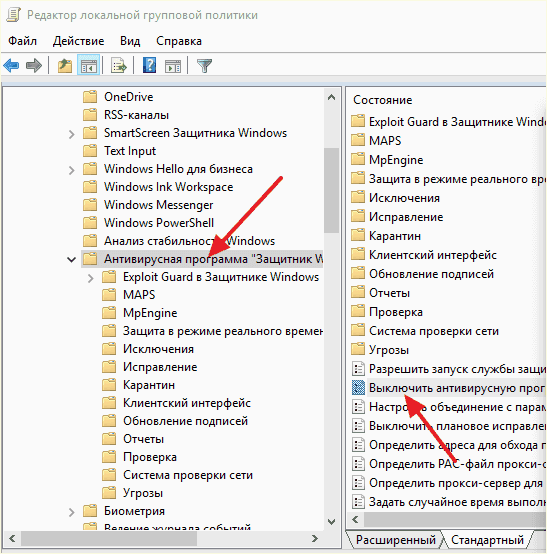Expand Windows Hello для бизнеса node
Screen dimensions: 547x554
[71, 170]
